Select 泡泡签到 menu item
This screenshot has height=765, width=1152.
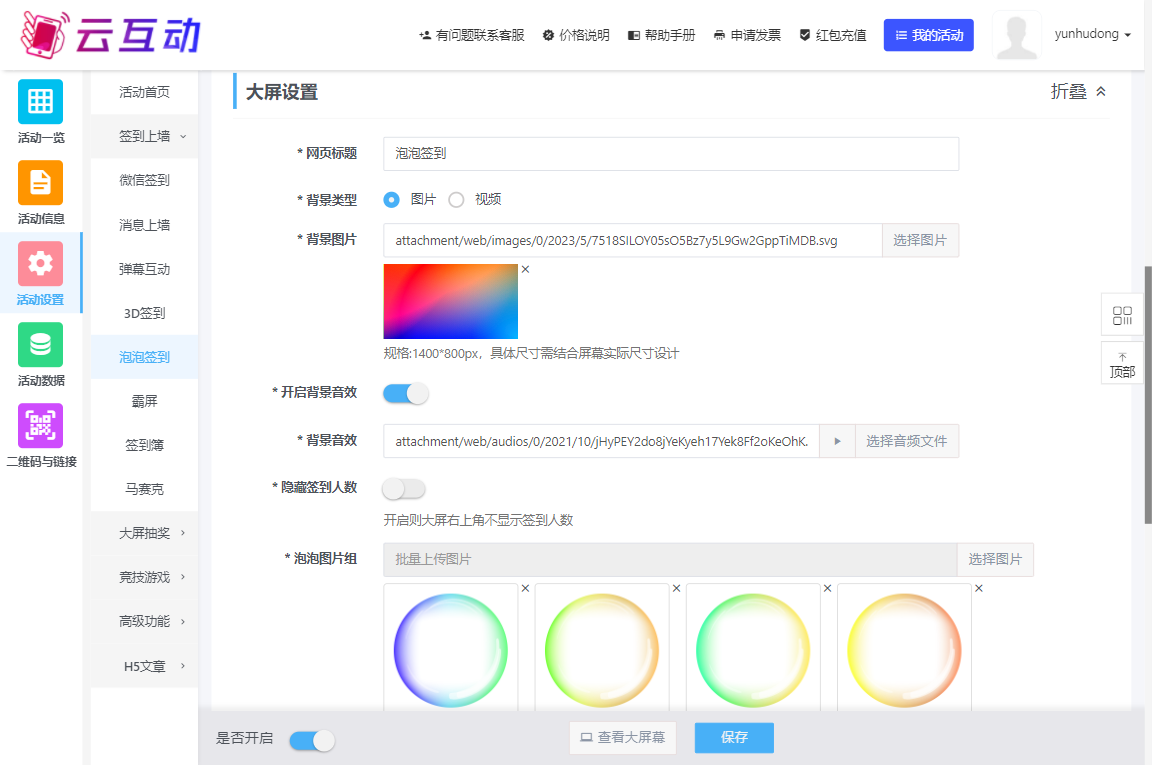145,357
